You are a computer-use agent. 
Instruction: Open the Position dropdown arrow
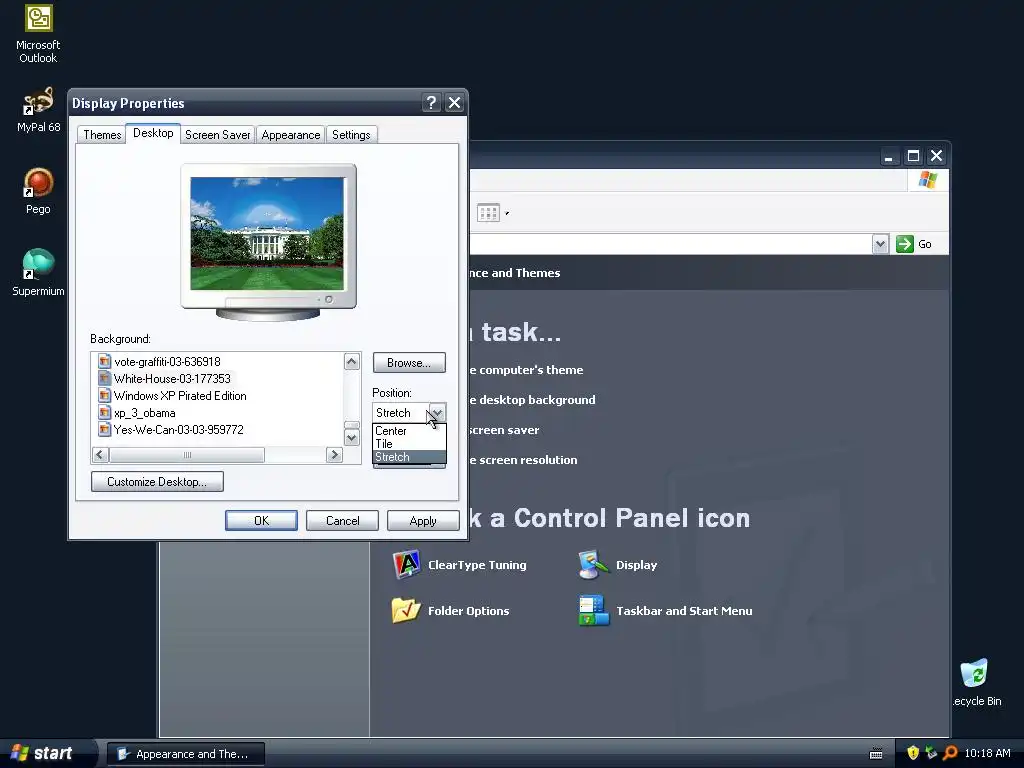point(436,413)
